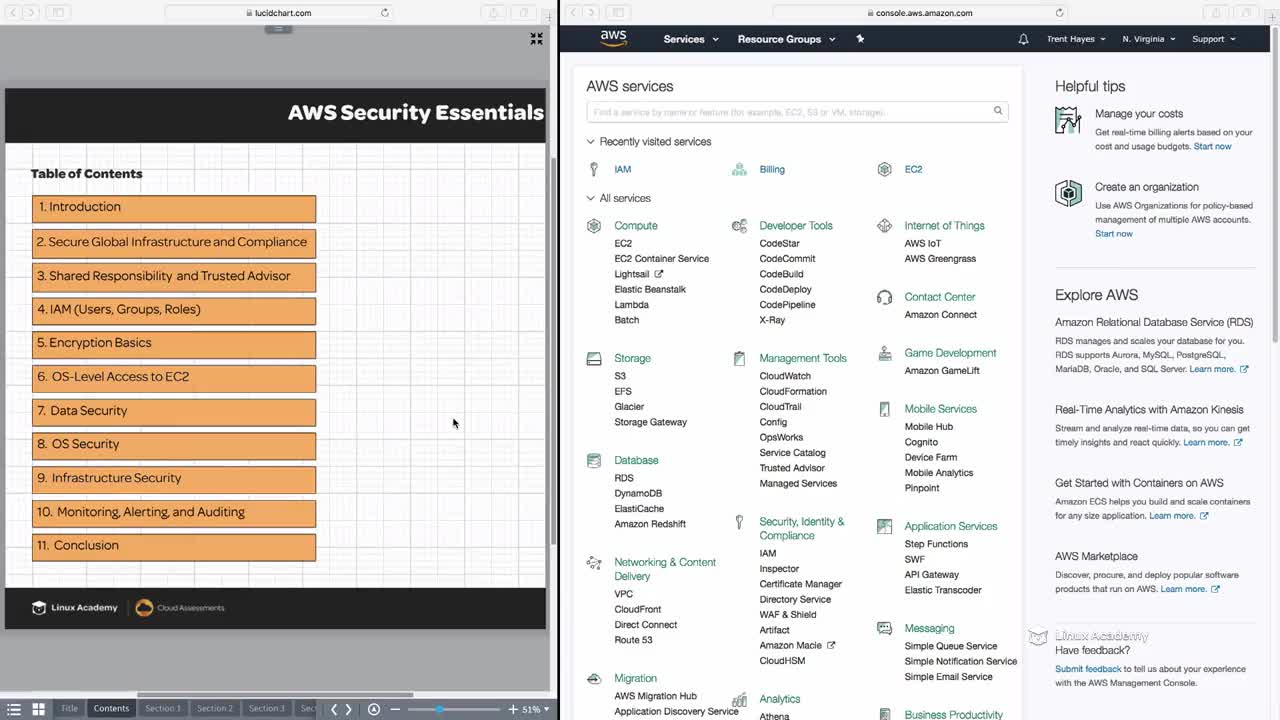Click the Compute category icon
The width and height of the screenshot is (1280, 720).
(594, 226)
